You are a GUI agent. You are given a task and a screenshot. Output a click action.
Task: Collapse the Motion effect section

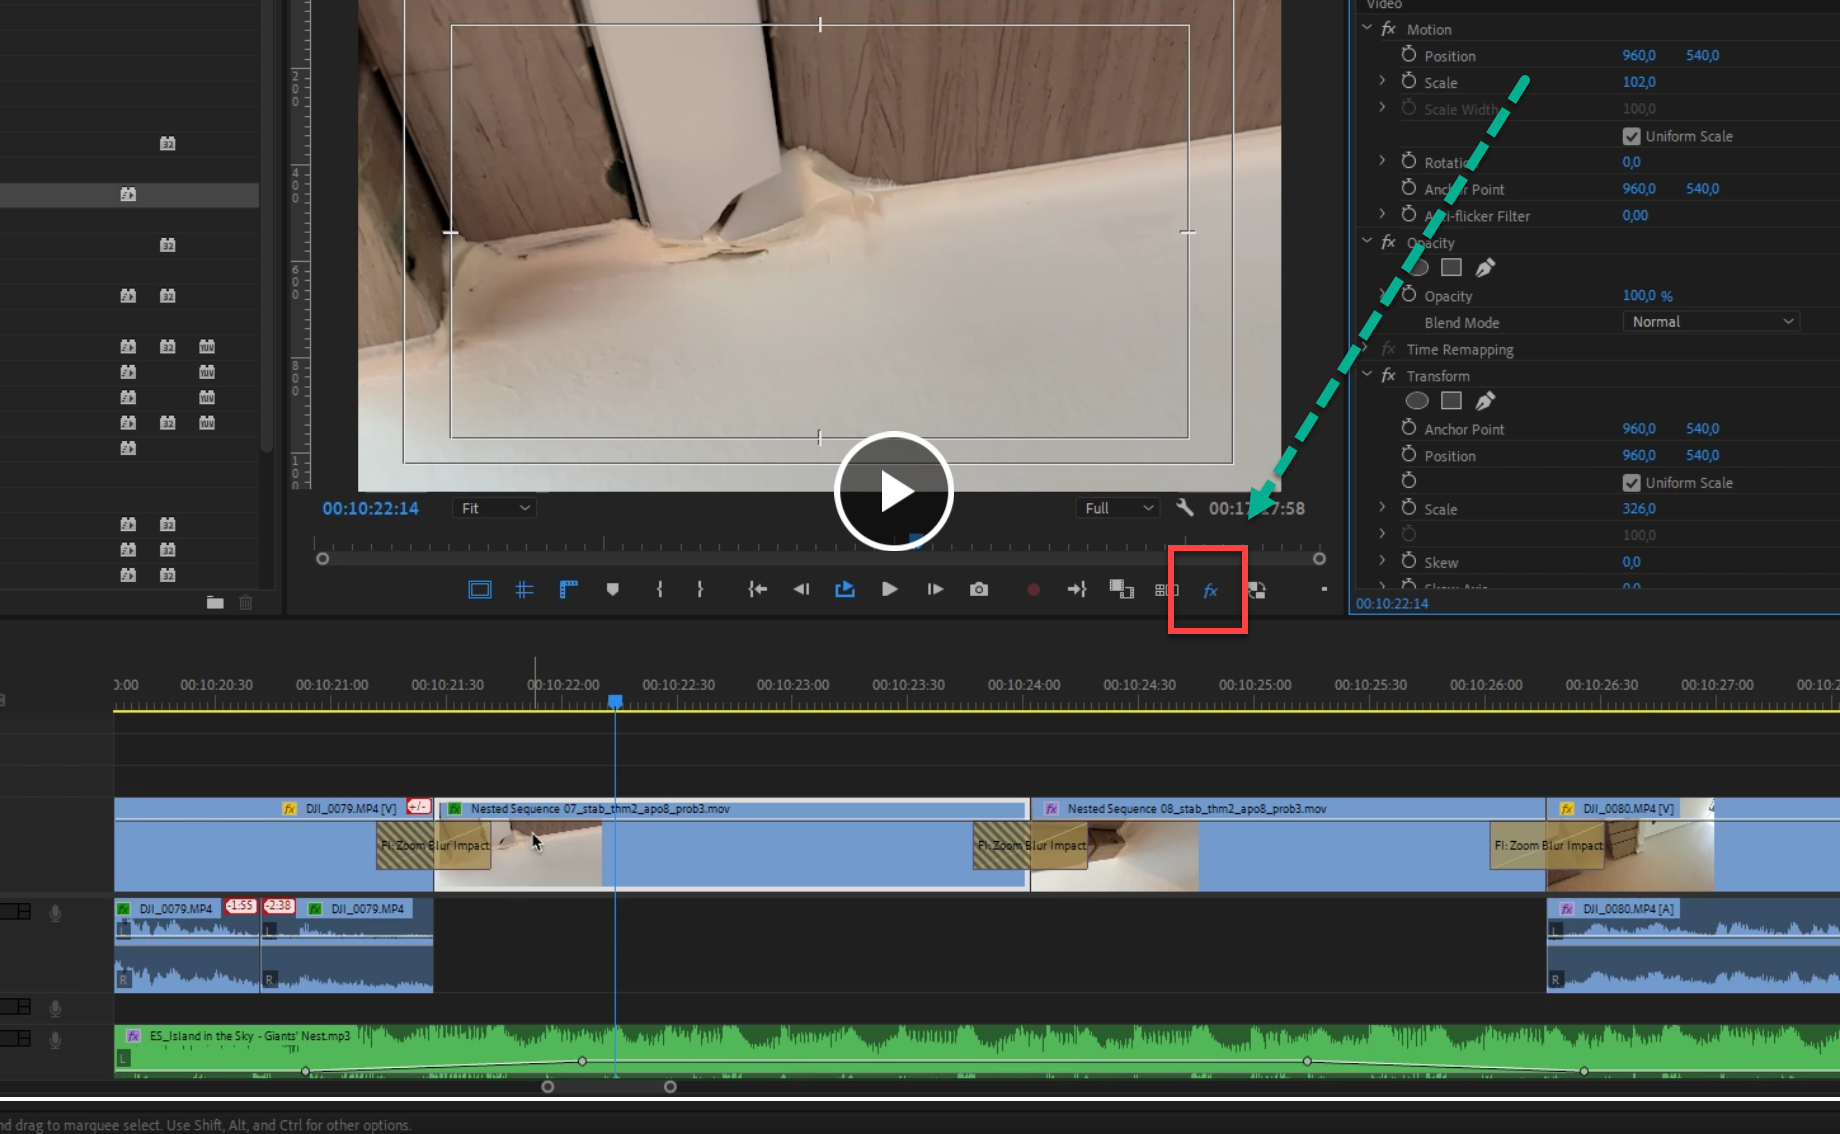[x=1367, y=28]
